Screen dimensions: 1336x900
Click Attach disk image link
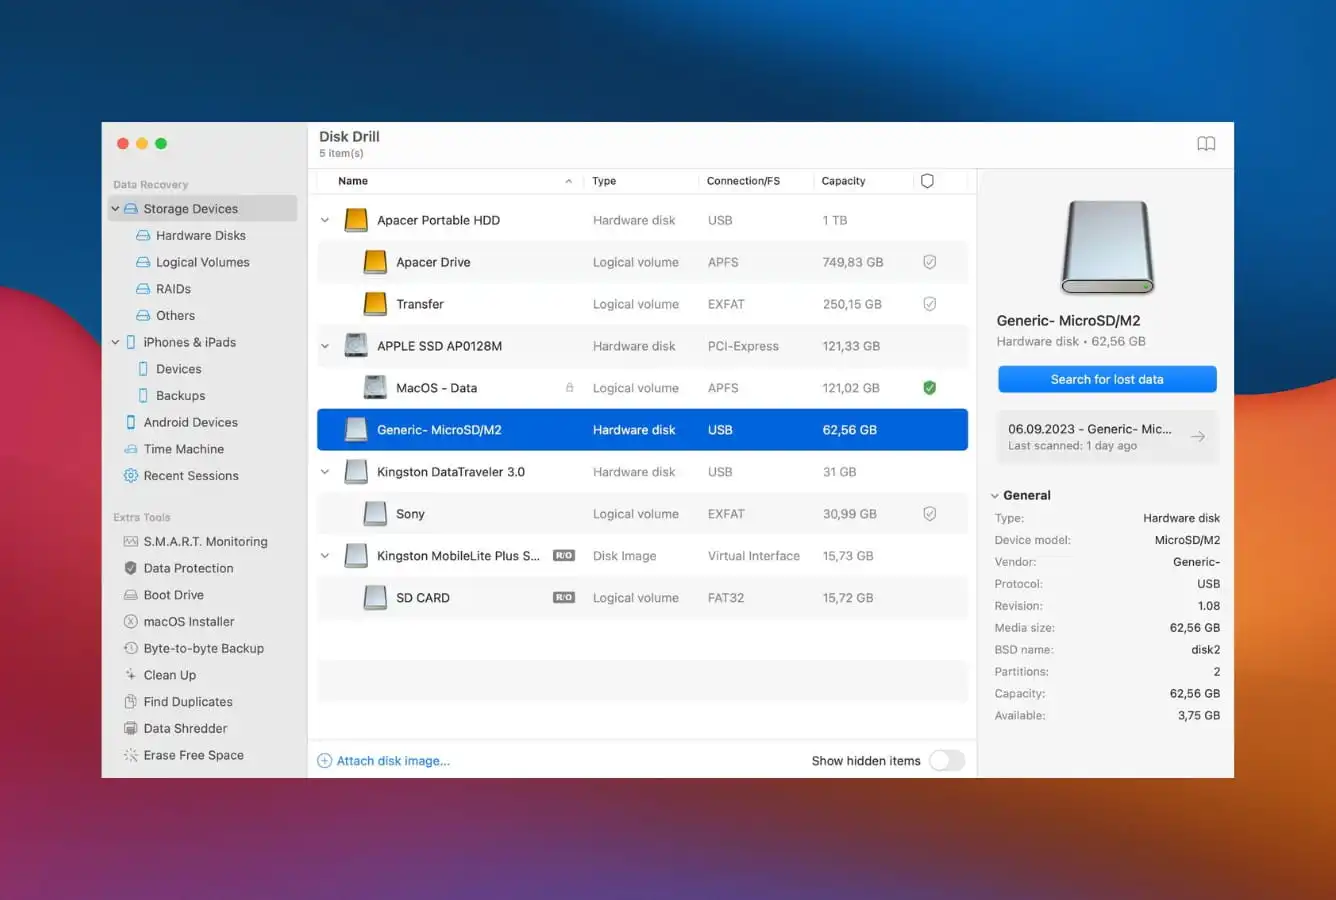(384, 761)
